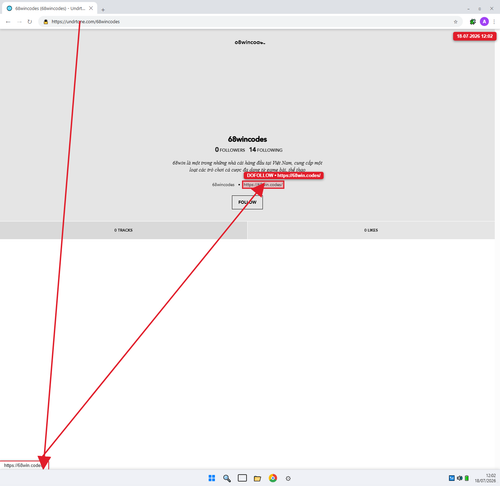Open the Chrome three-dot menu
Screen dimensions: 500x486
point(494,22)
